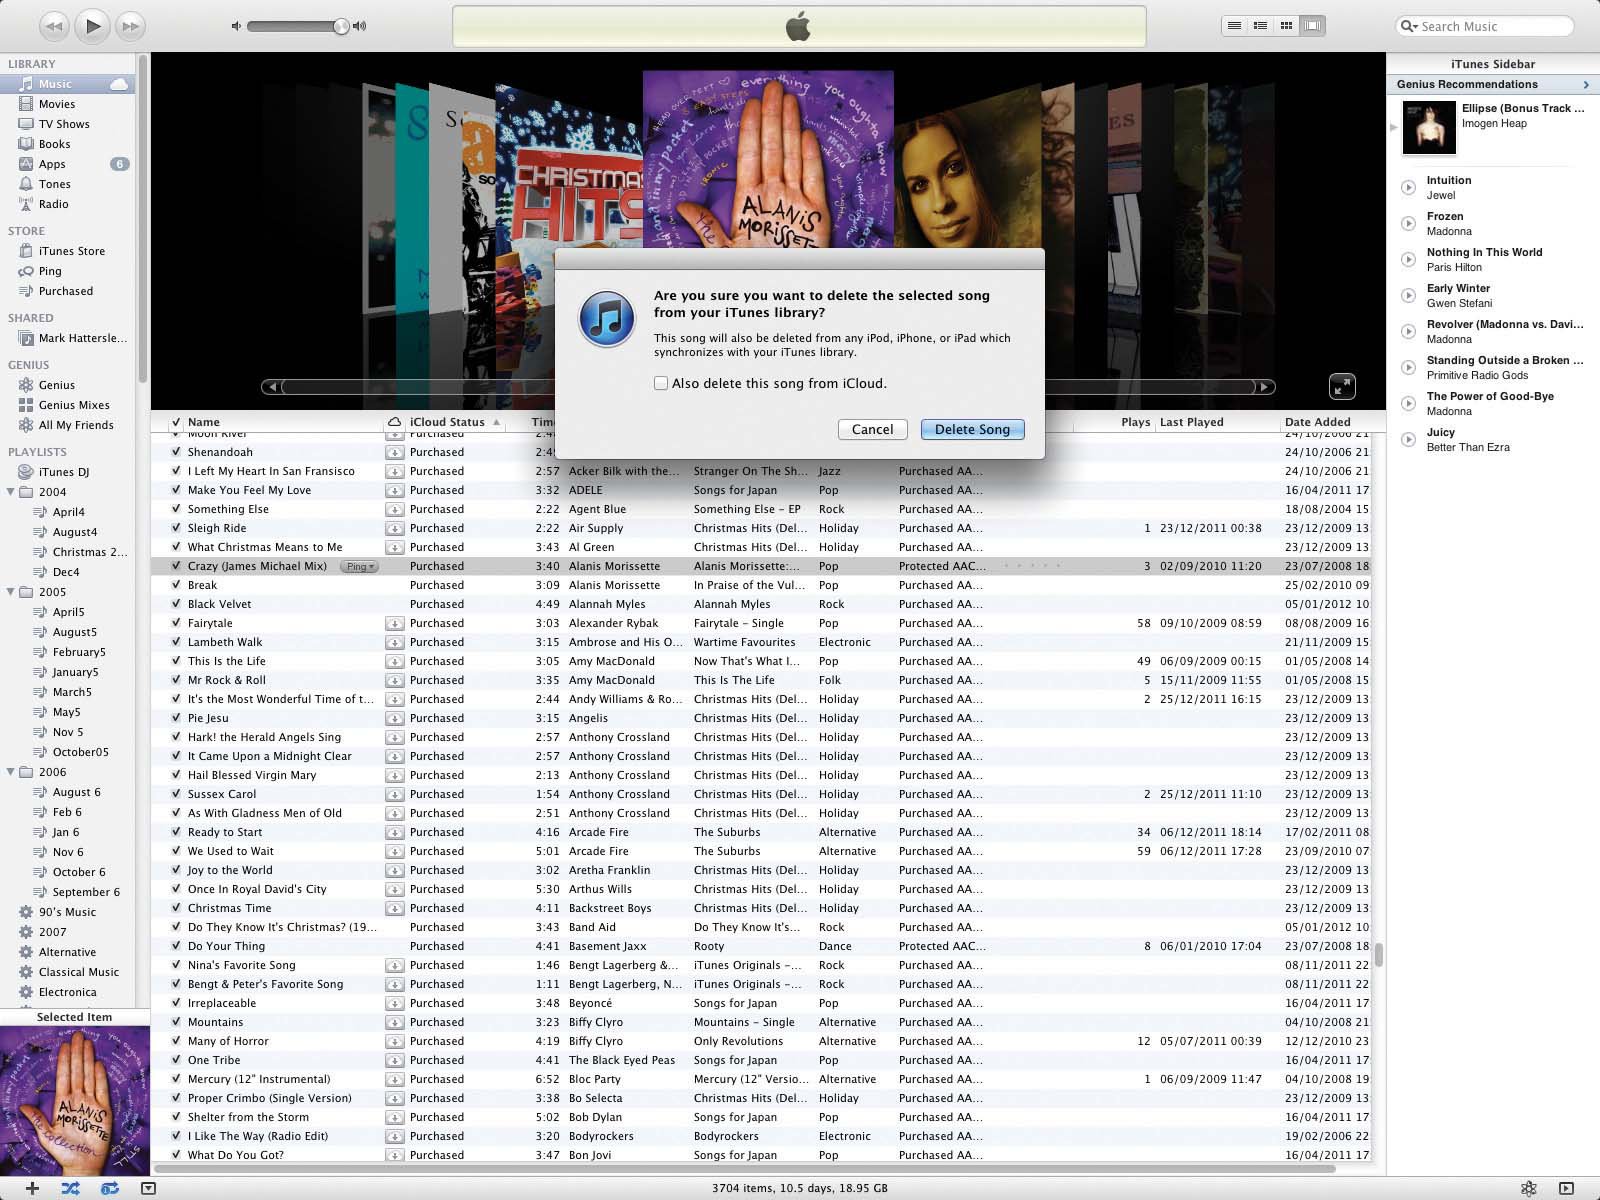Toggle shuffle in bottom bar
Screen dimensions: 1600x1200
click(70, 1188)
